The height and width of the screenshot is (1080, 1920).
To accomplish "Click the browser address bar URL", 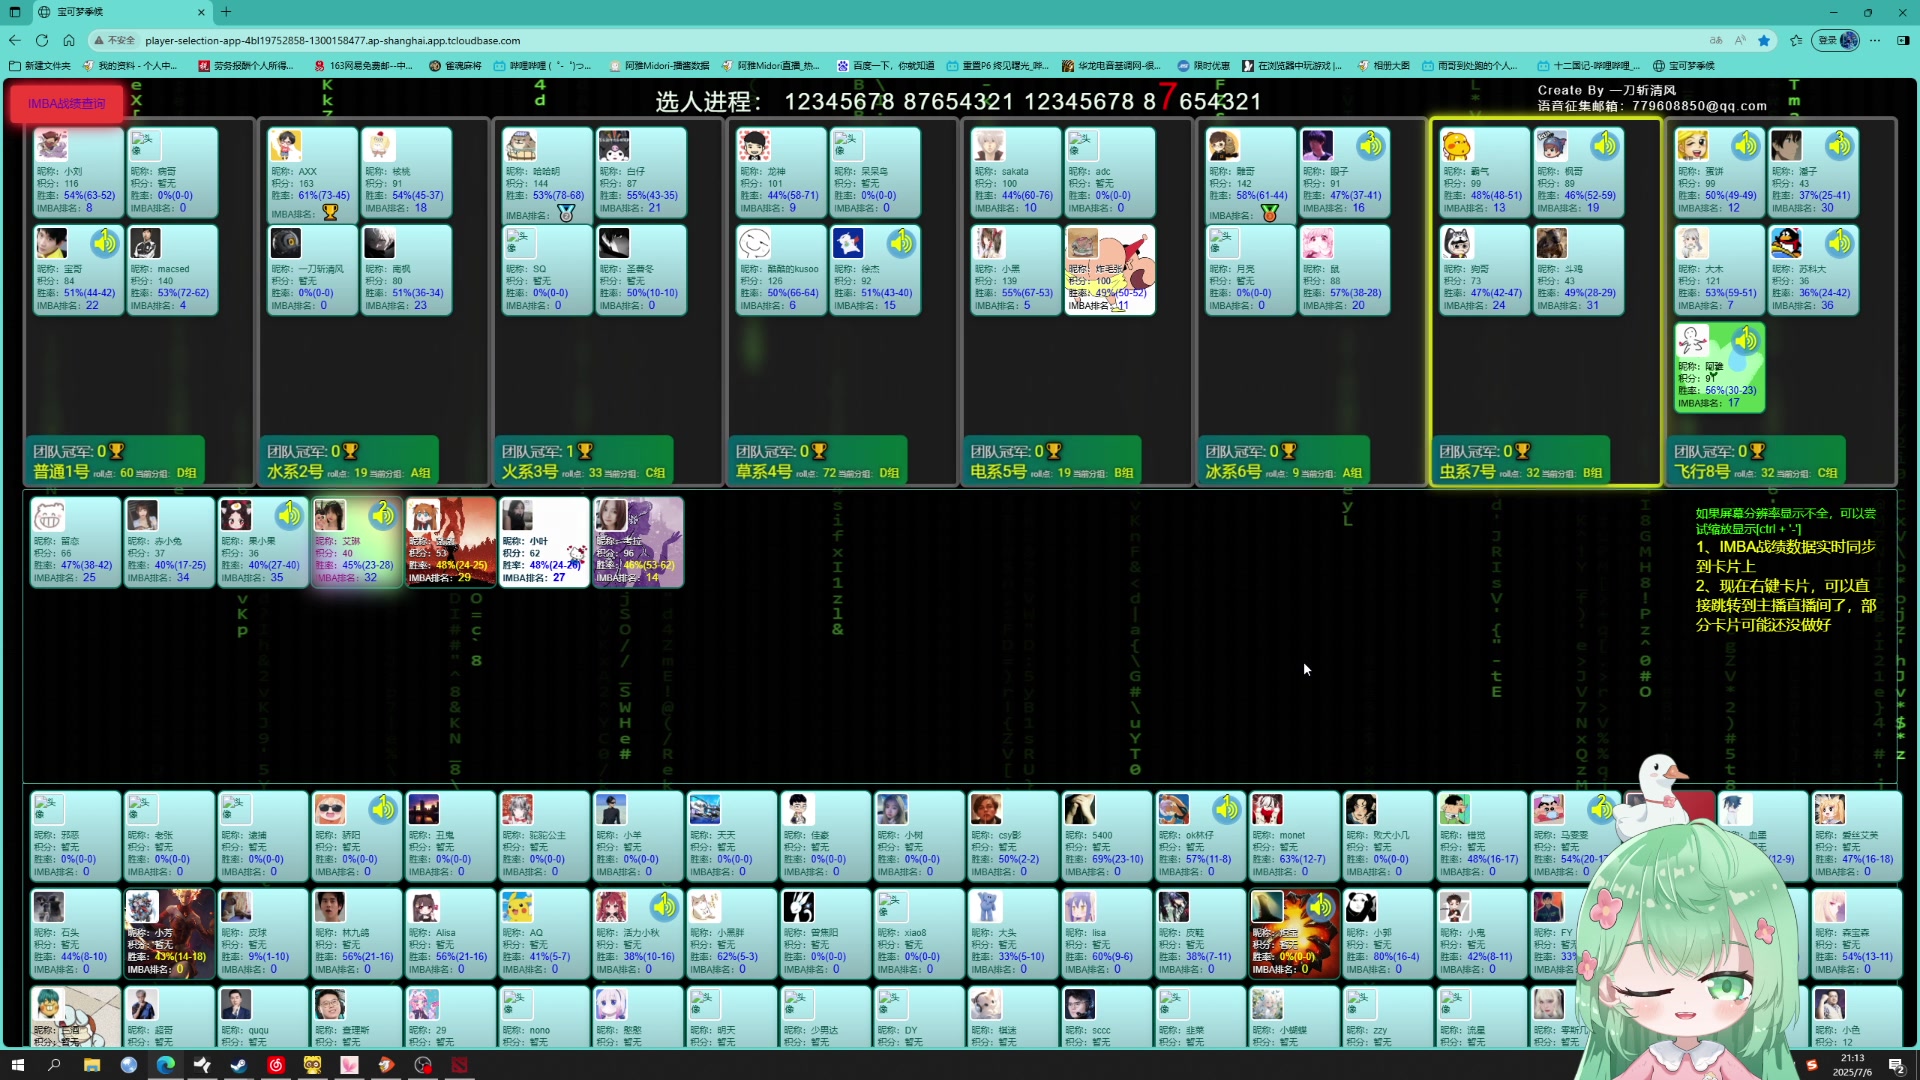I will [332, 41].
